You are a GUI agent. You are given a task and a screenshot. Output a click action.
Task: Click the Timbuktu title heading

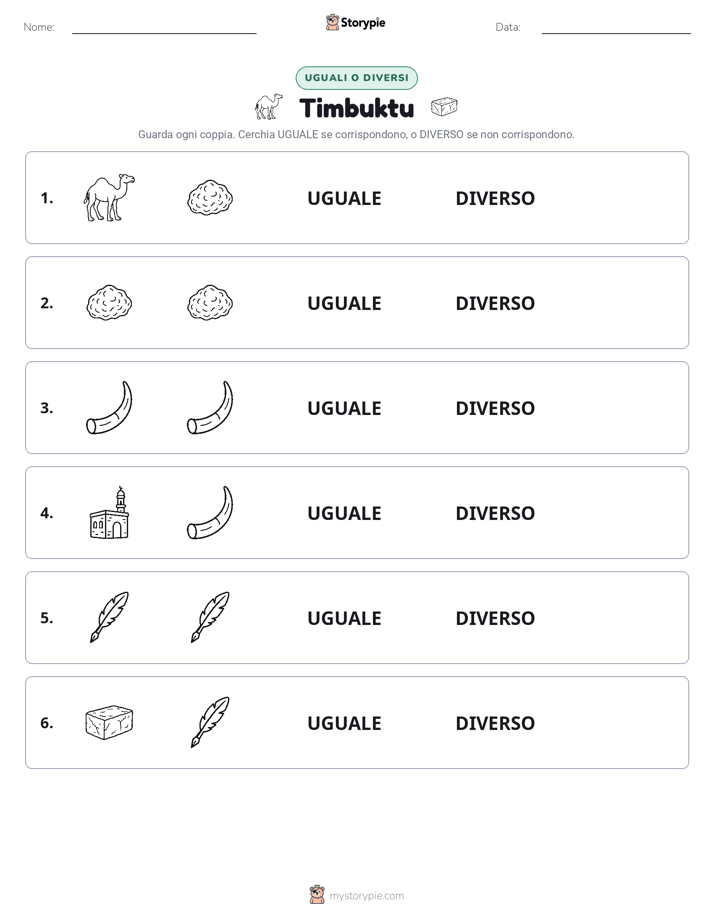click(x=356, y=108)
